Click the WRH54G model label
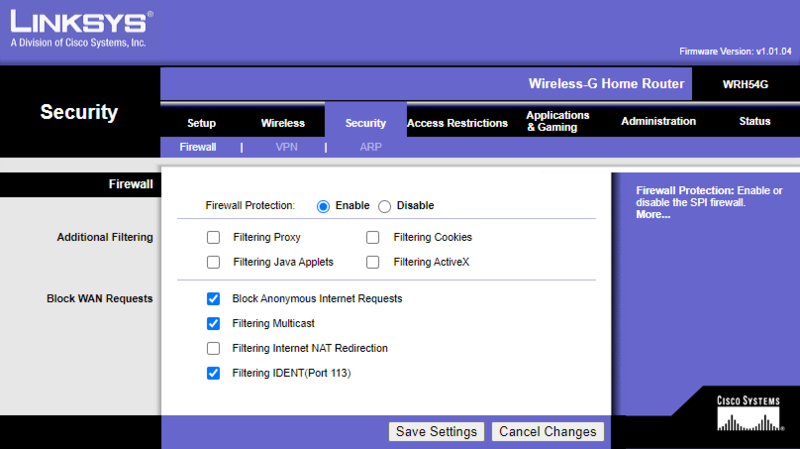Image resolution: width=800 pixels, height=449 pixels. point(745,84)
